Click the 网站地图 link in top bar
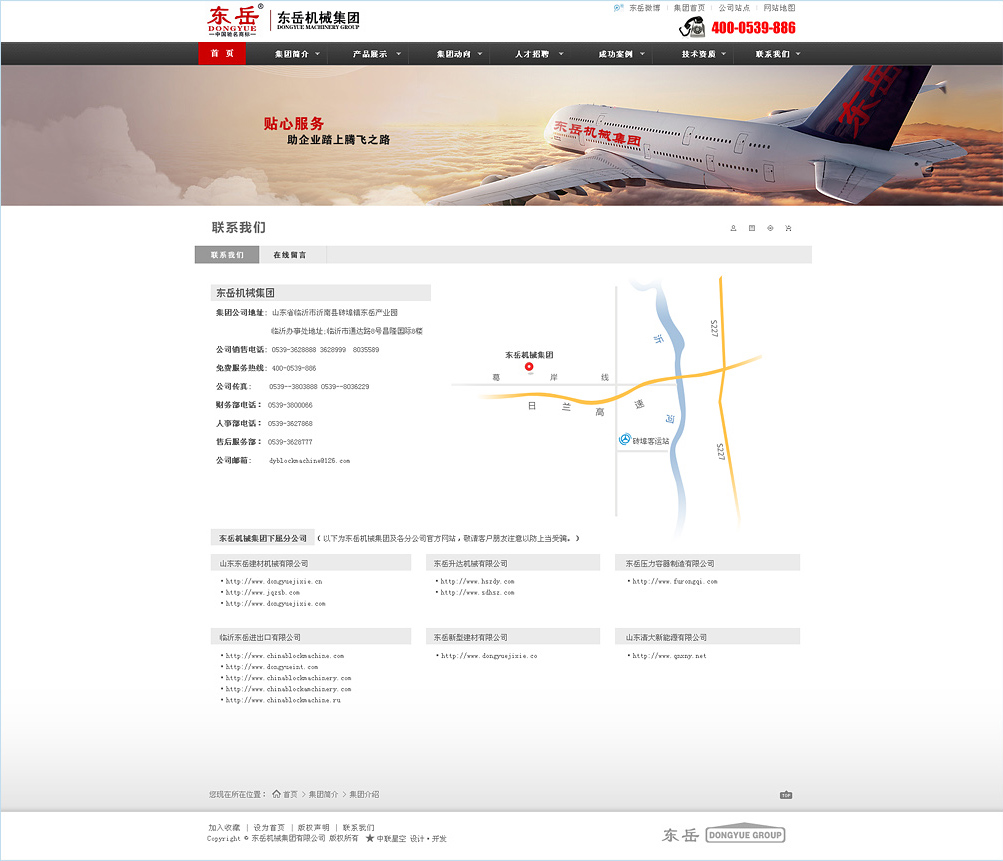This screenshot has width=1003, height=861. (x=779, y=7)
